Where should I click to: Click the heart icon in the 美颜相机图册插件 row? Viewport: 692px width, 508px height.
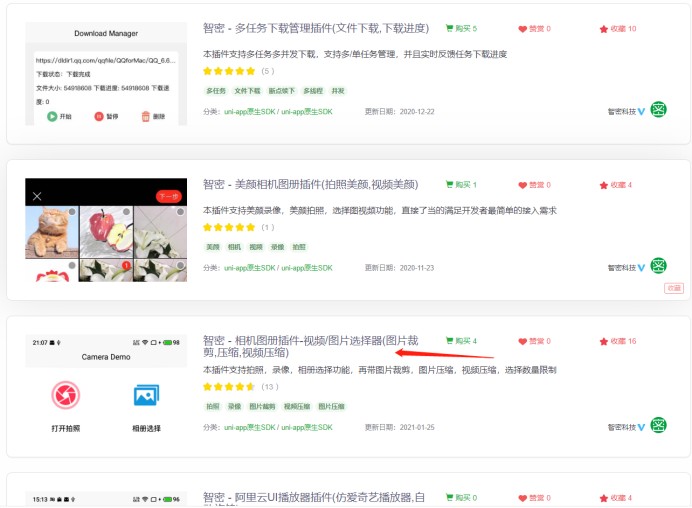523,185
